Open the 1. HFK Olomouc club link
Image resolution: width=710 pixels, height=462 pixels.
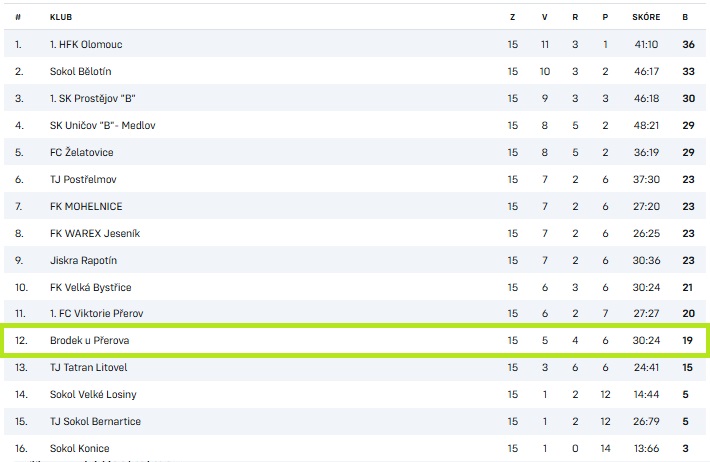click(86, 45)
